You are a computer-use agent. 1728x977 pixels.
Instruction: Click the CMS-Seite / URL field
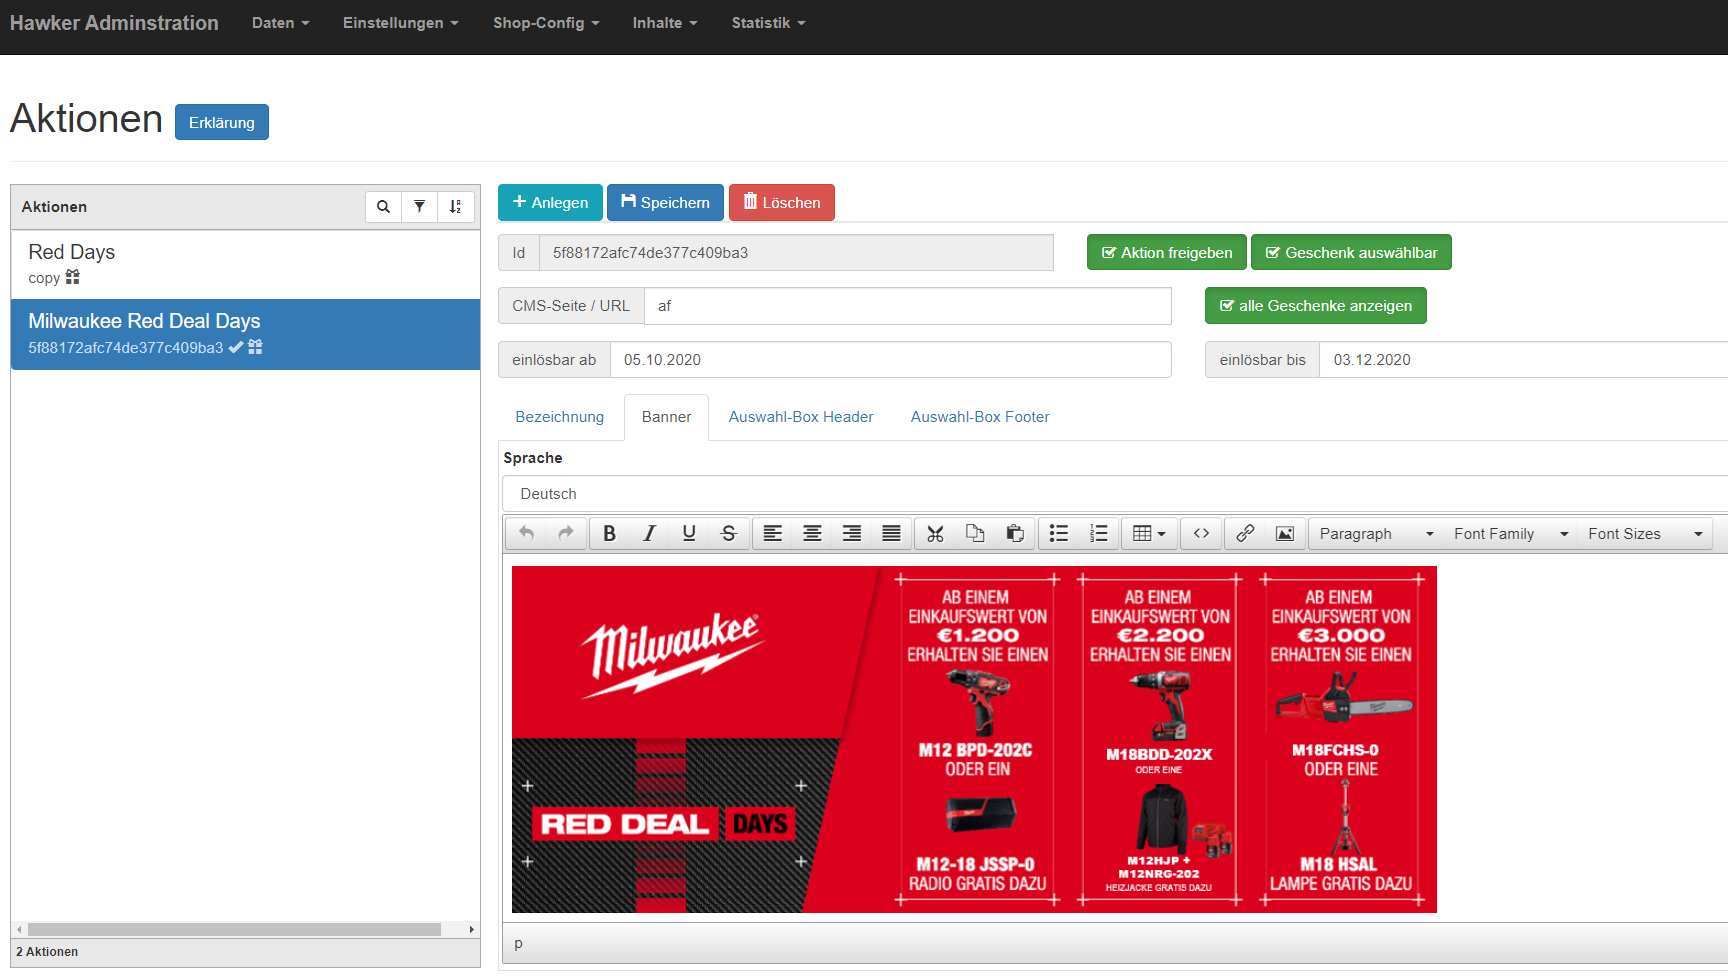click(x=908, y=306)
